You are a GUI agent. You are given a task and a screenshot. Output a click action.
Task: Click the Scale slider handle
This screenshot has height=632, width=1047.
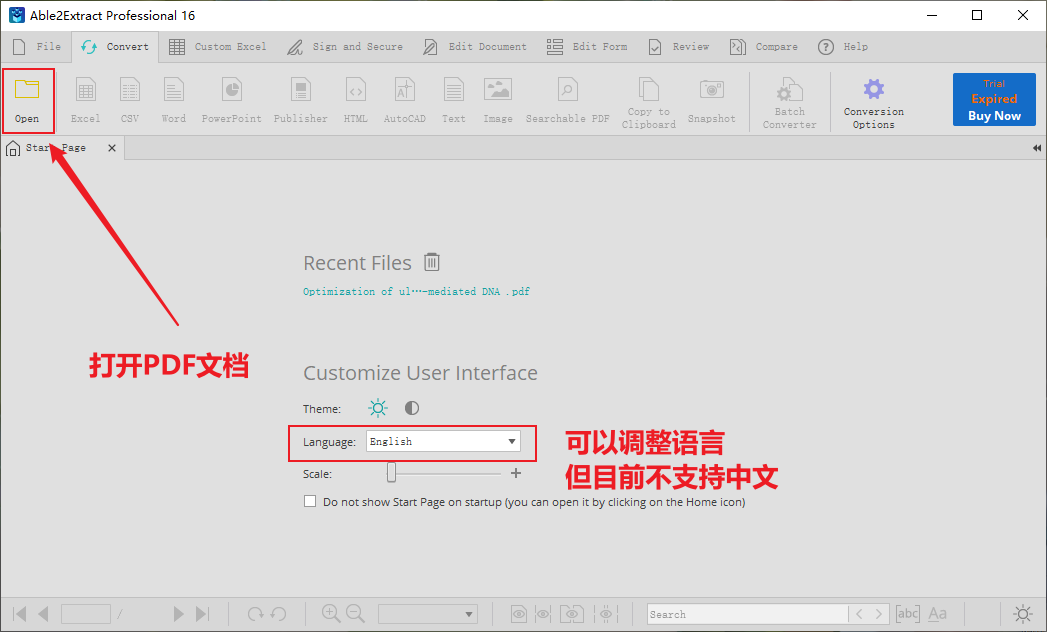tap(391, 473)
